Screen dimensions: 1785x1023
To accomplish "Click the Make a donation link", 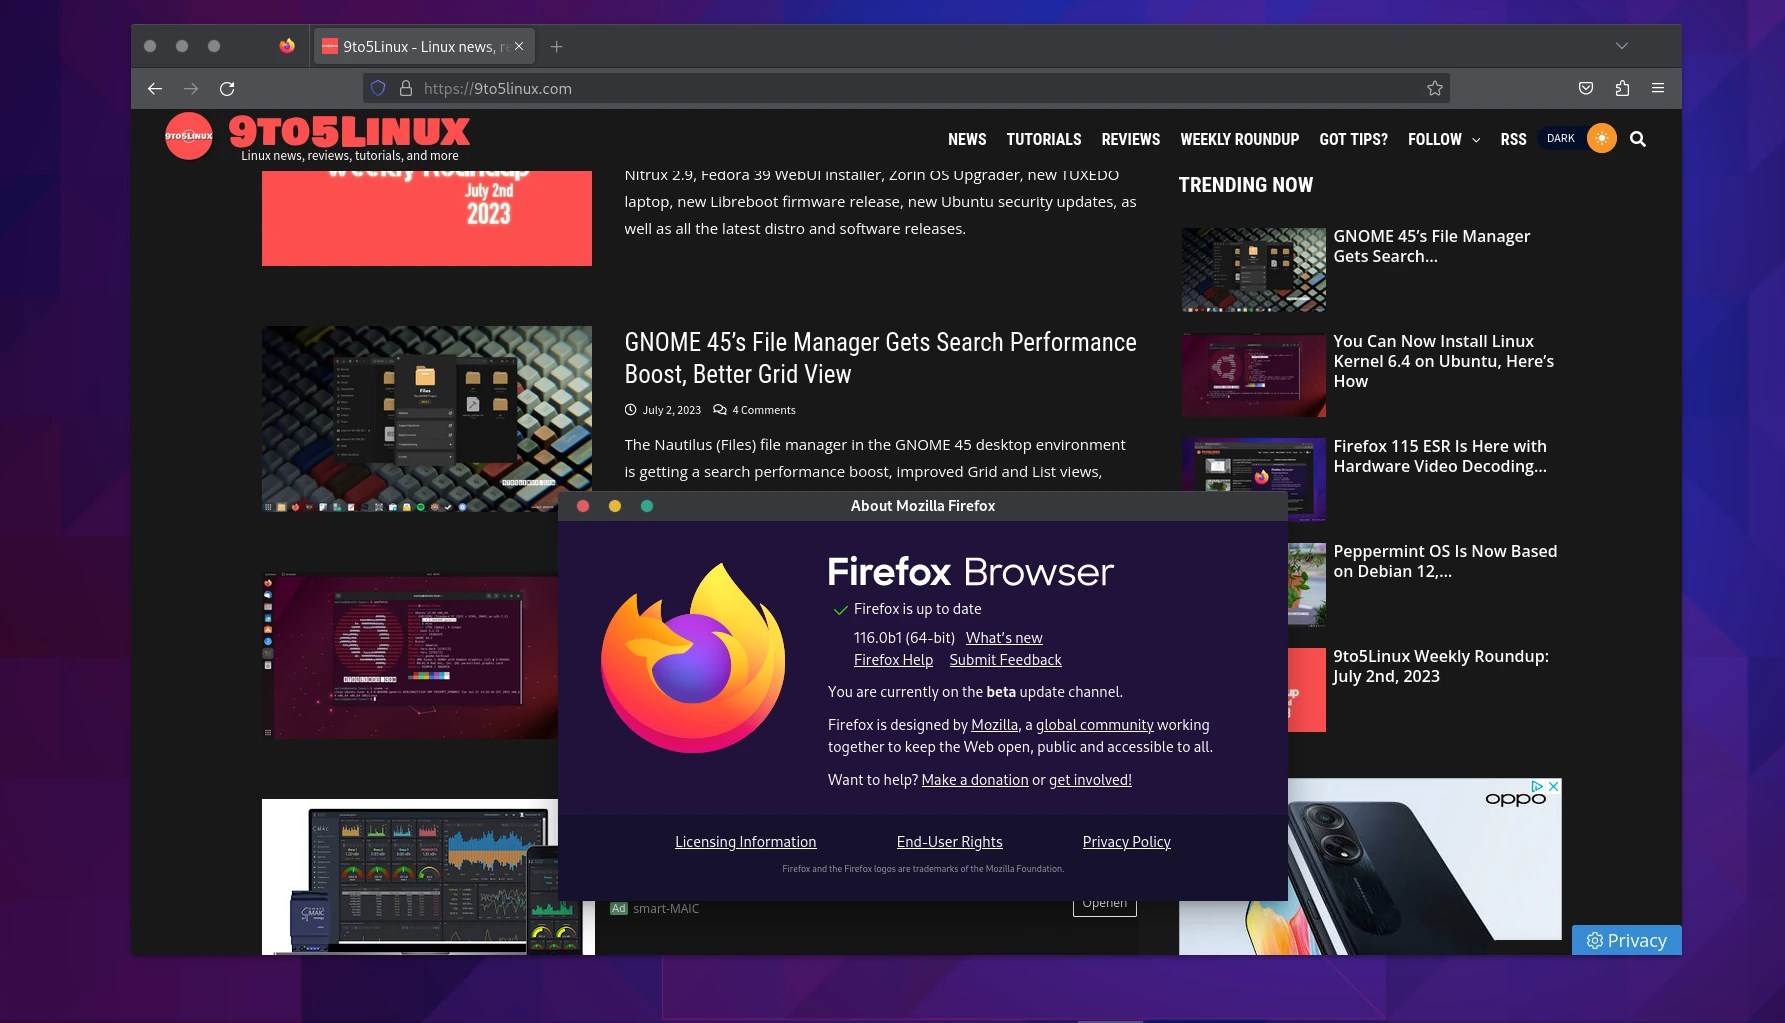I will 974,780.
